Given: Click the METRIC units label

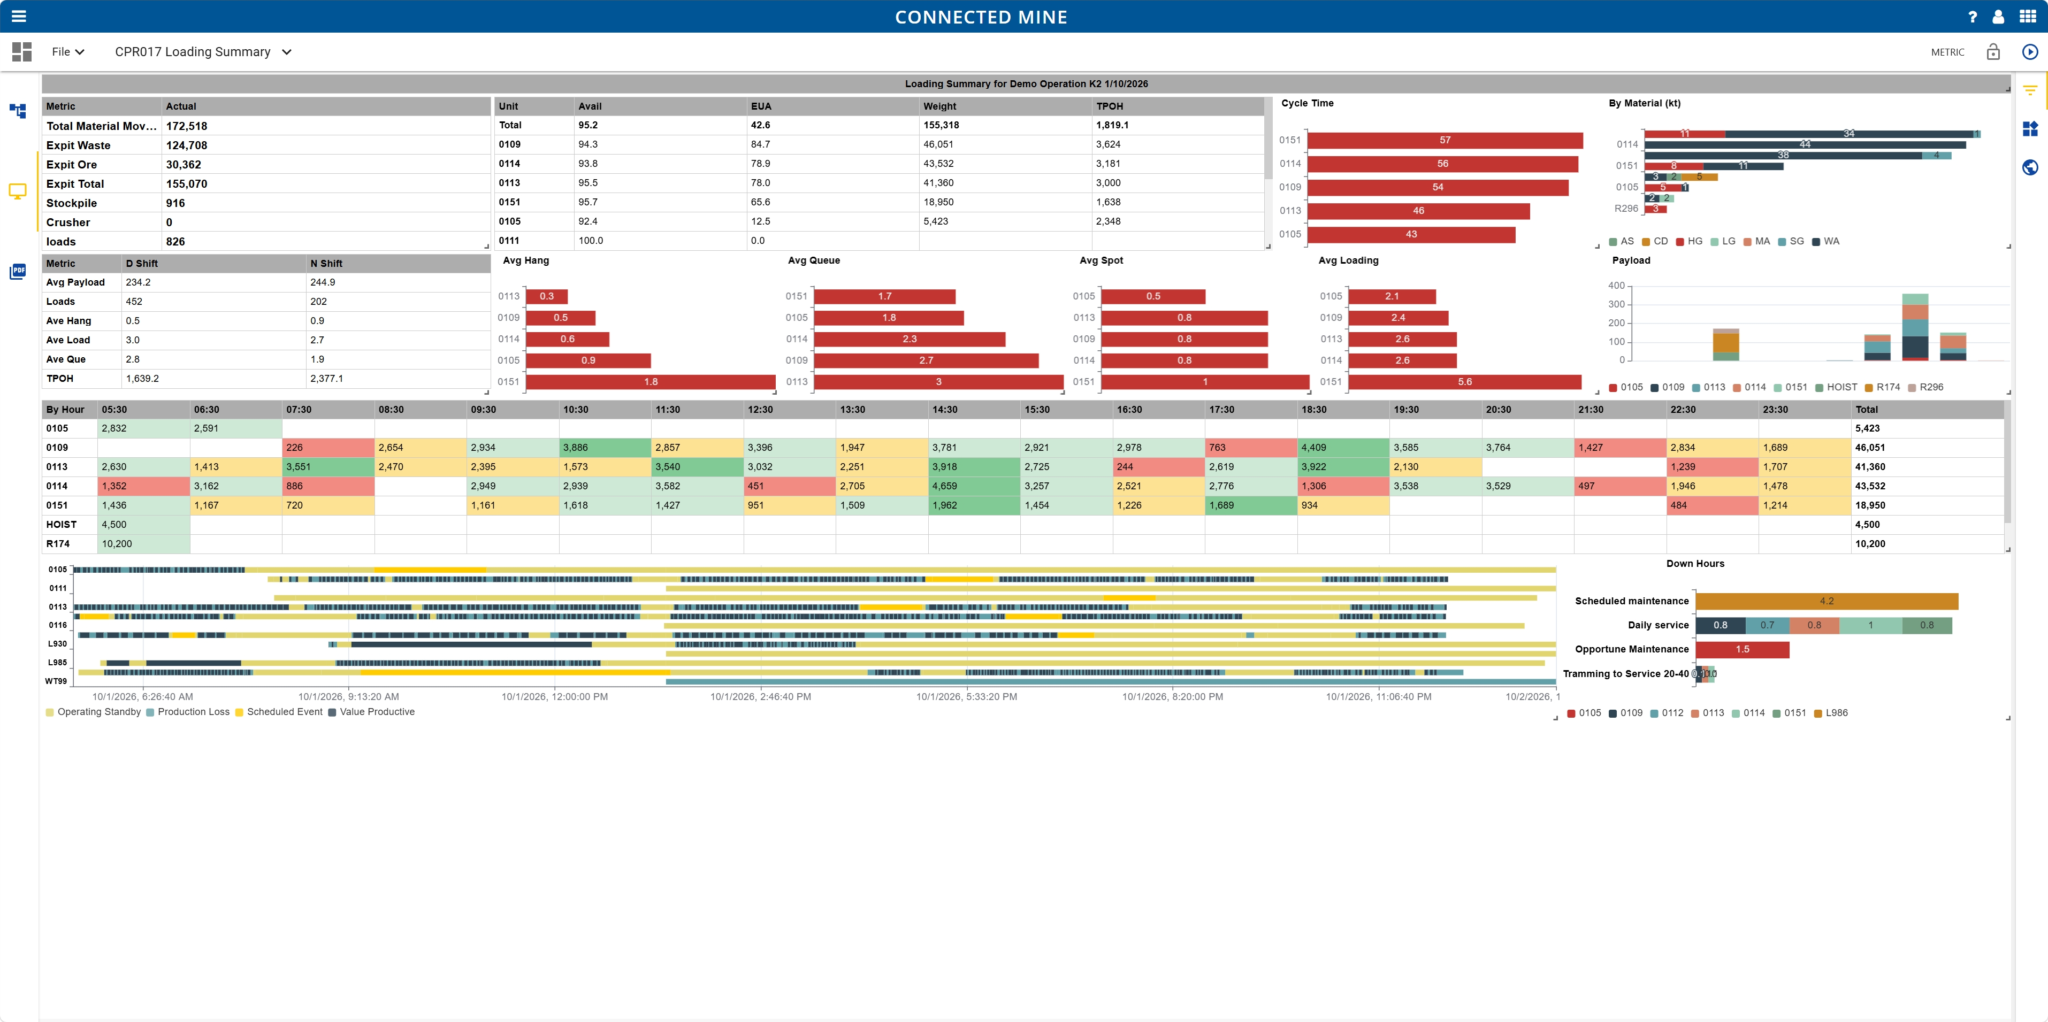Looking at the screenshot, I should (x=1947, y=52).
